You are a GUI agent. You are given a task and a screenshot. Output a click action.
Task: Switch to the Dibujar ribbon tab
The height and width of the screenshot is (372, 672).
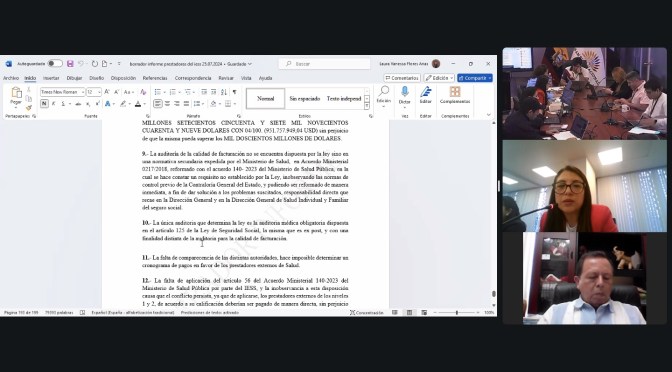click(74, 78)
